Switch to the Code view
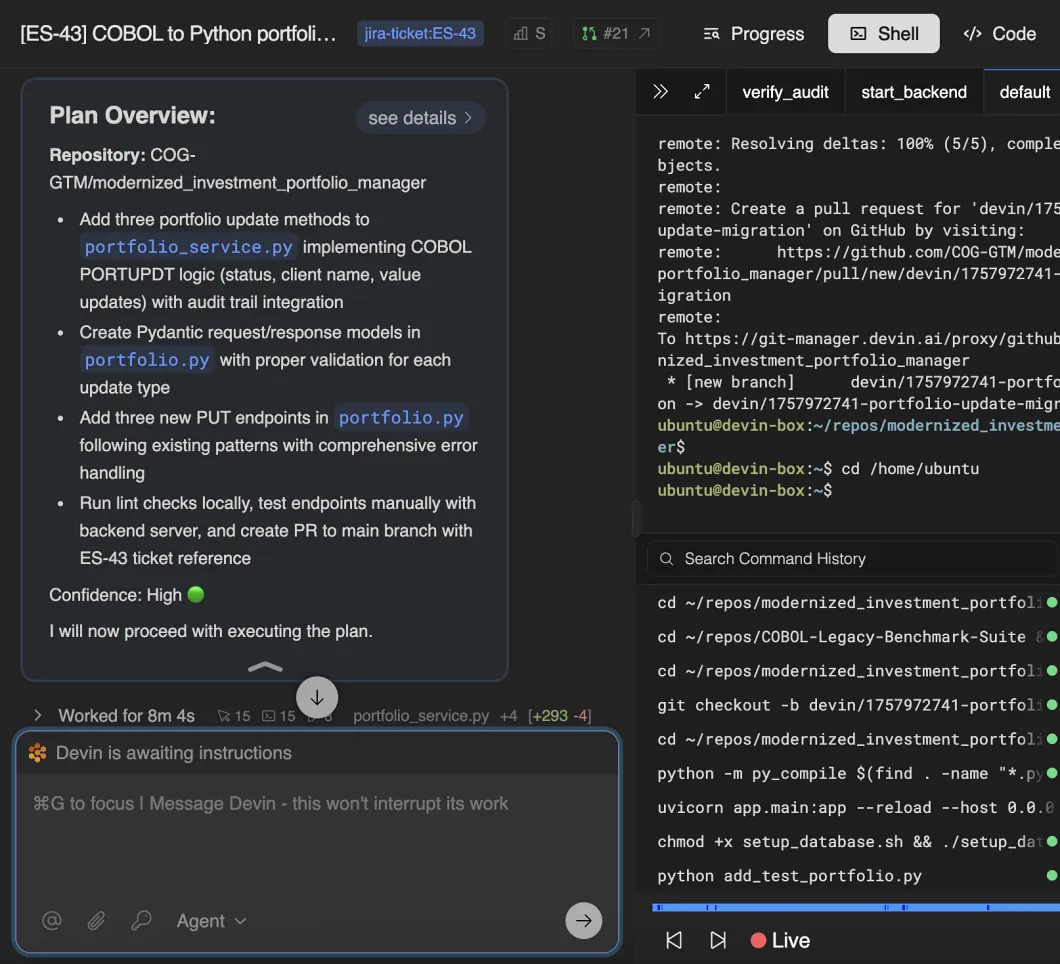 click(x=999, y=33)
